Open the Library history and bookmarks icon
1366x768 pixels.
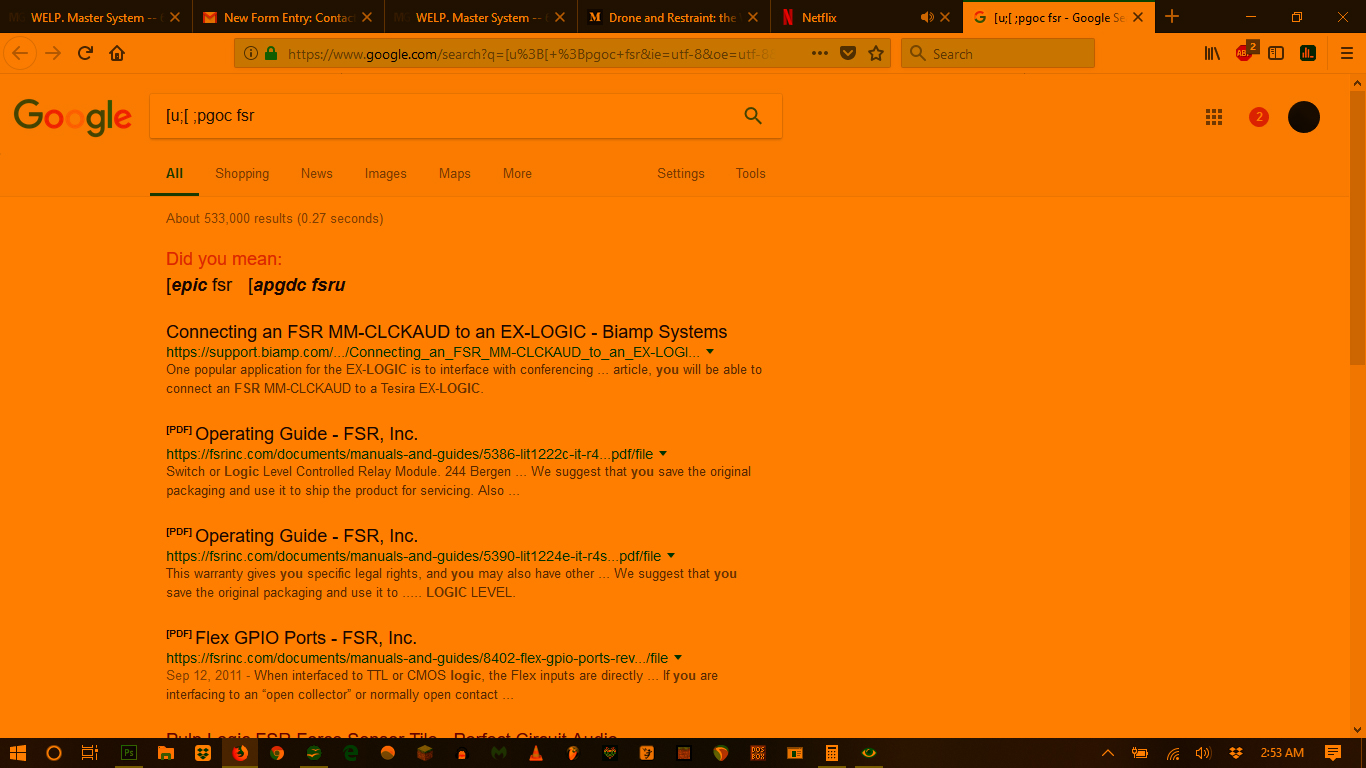[x=1212, y=54]
